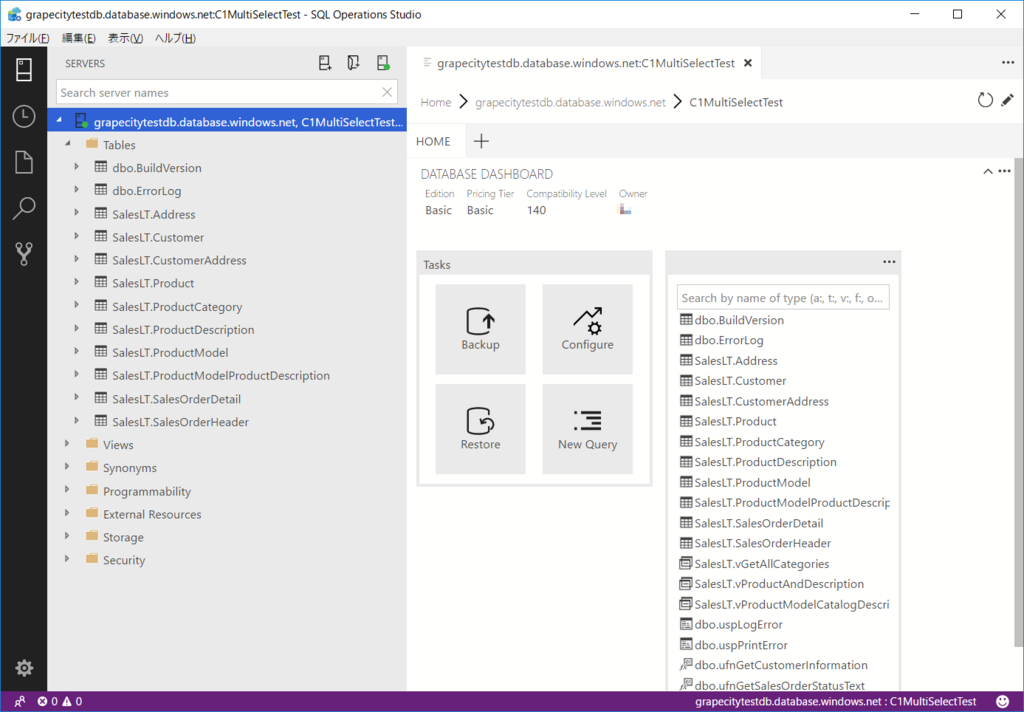The height and width of the screenshot is (712, 1024).
Task: Click the pencil Edit dashboard icon
Action: pyautogui.click(x=1007, y=100)
